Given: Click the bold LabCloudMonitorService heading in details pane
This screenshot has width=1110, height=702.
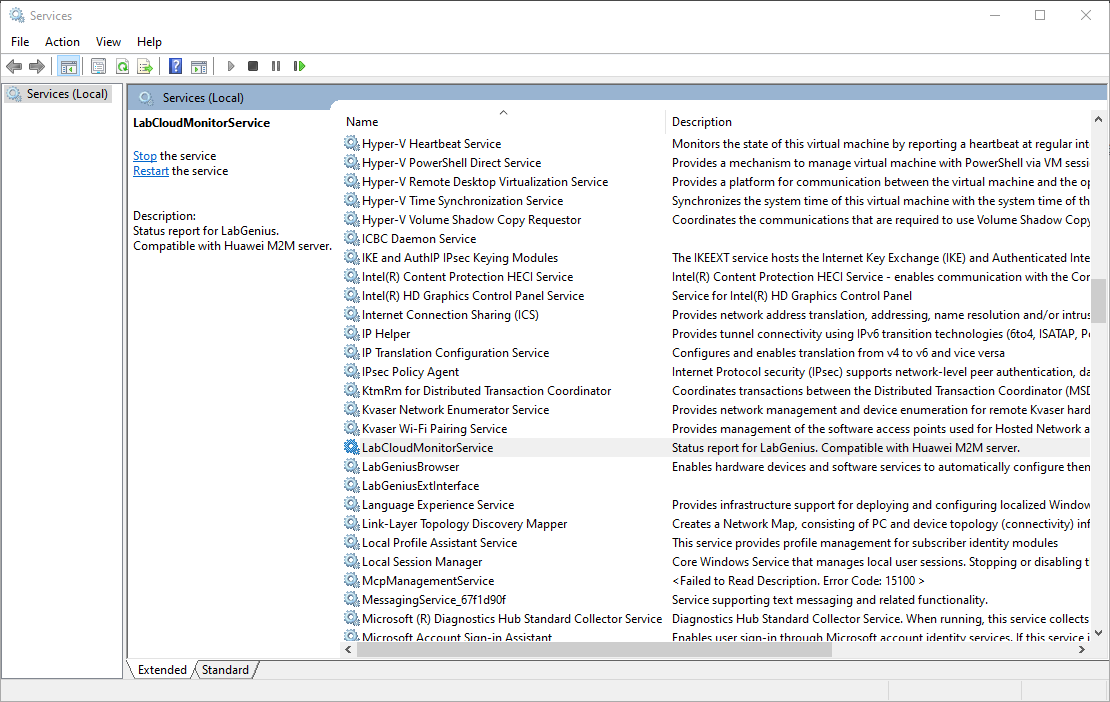Looking at the screenshot, I should click(x=202, y=122).
